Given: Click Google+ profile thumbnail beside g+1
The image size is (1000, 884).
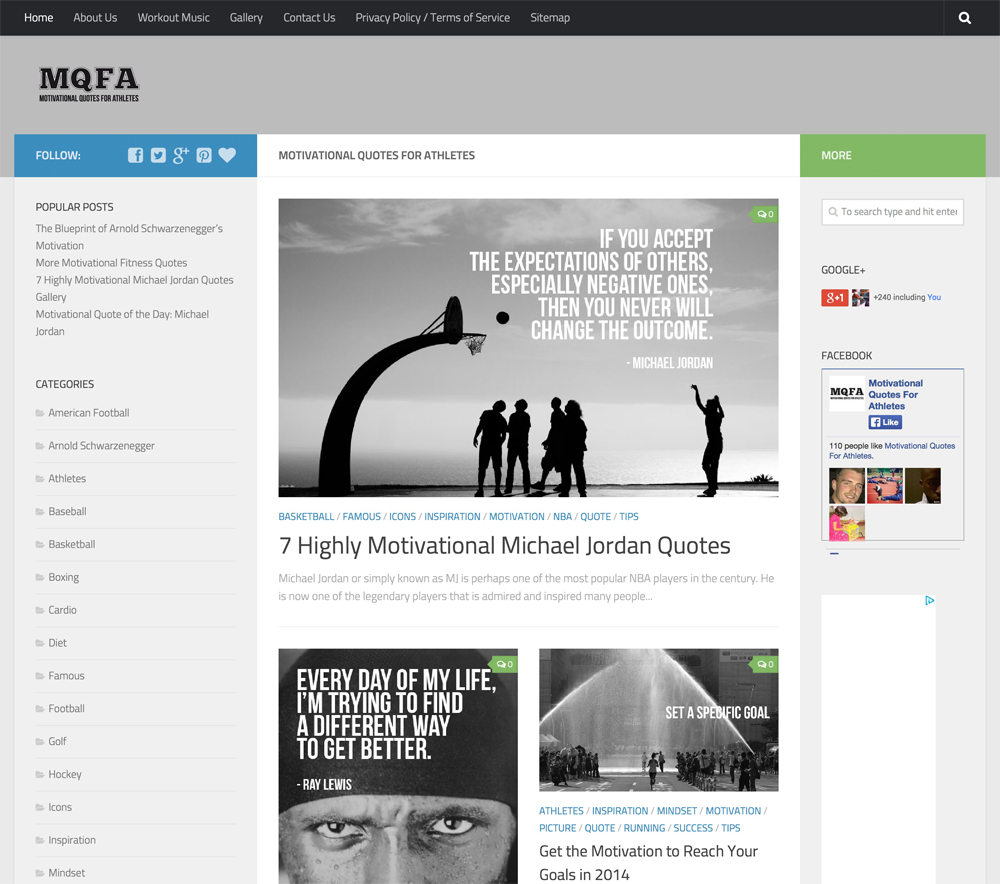Looking at the screenshot, I should [x=860, y=298].
